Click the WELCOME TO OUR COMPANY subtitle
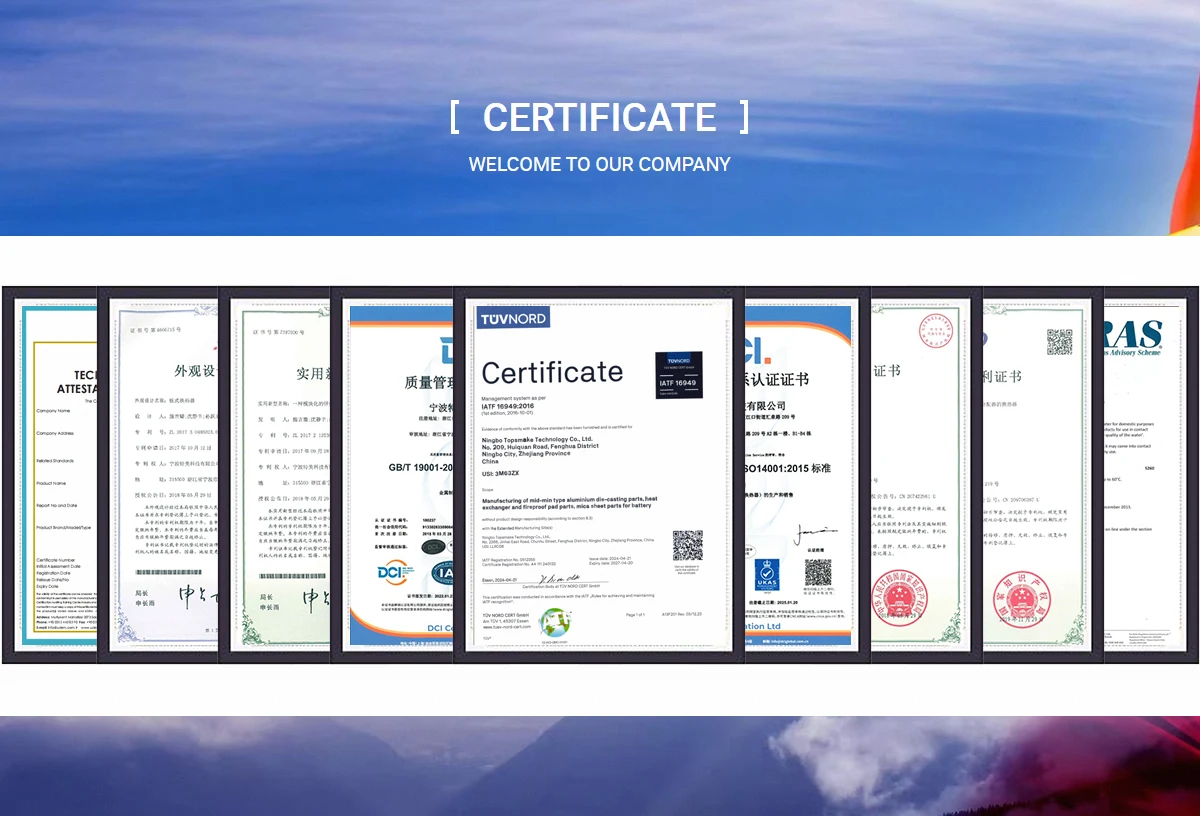 (599, 164)
